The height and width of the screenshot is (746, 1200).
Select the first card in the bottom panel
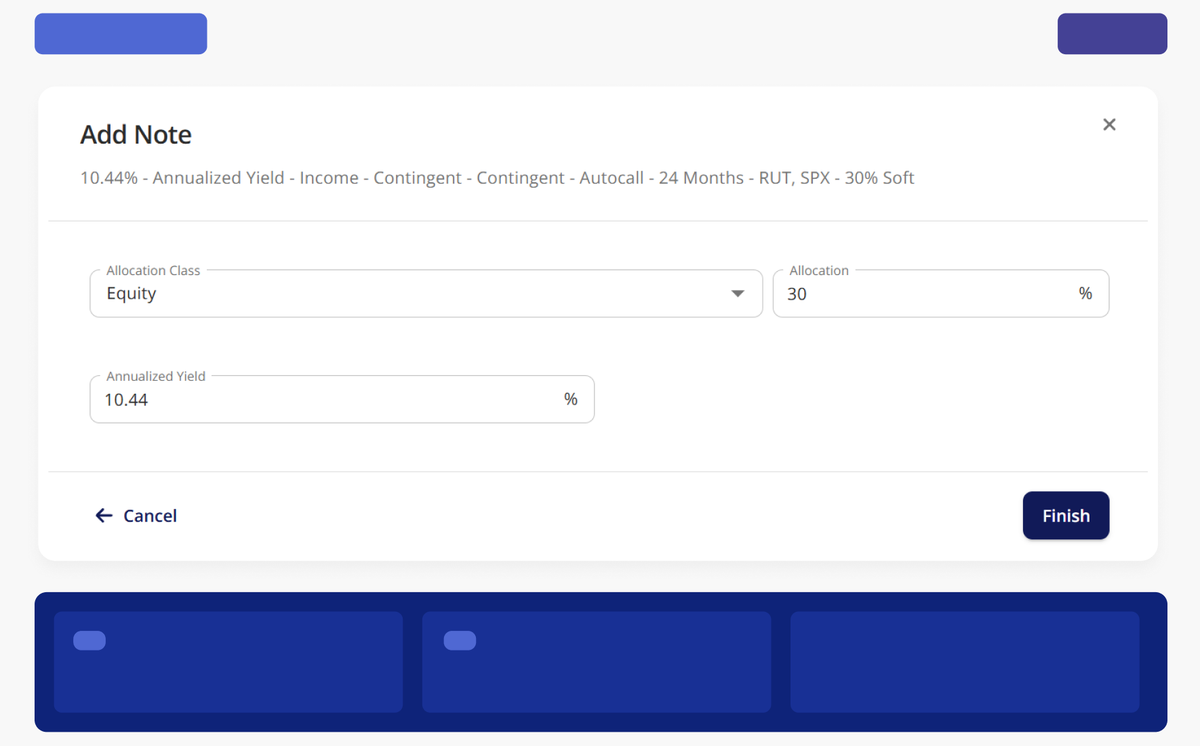point(228,662)
